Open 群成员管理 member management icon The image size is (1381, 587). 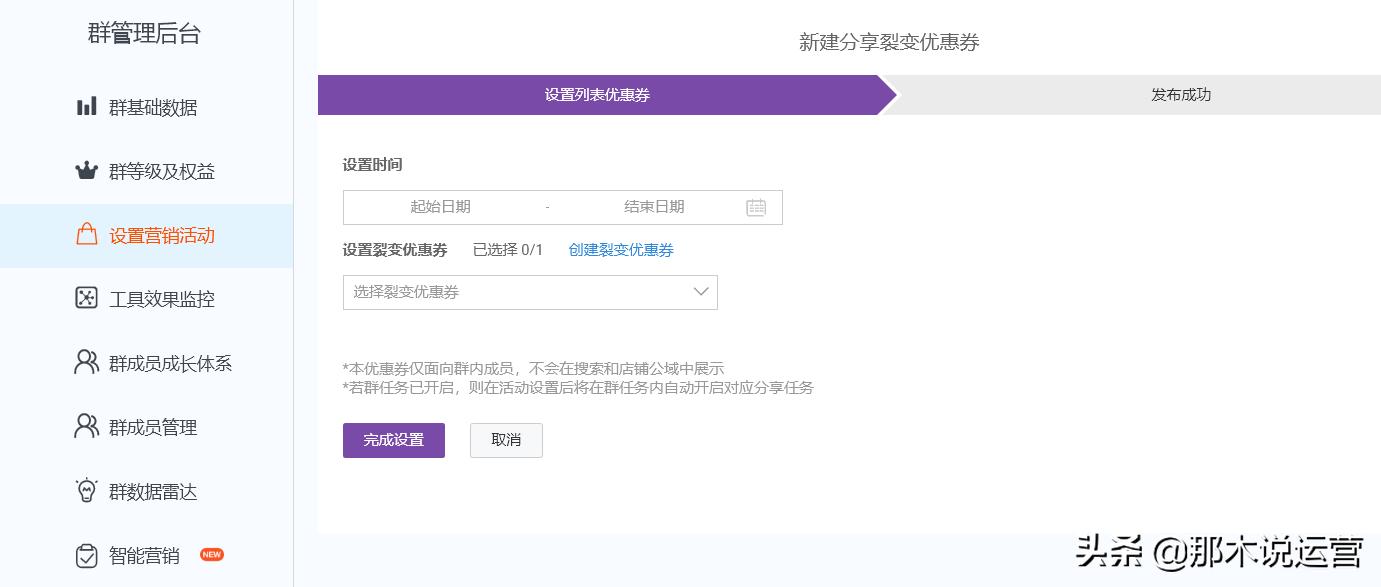pos(86,426)
